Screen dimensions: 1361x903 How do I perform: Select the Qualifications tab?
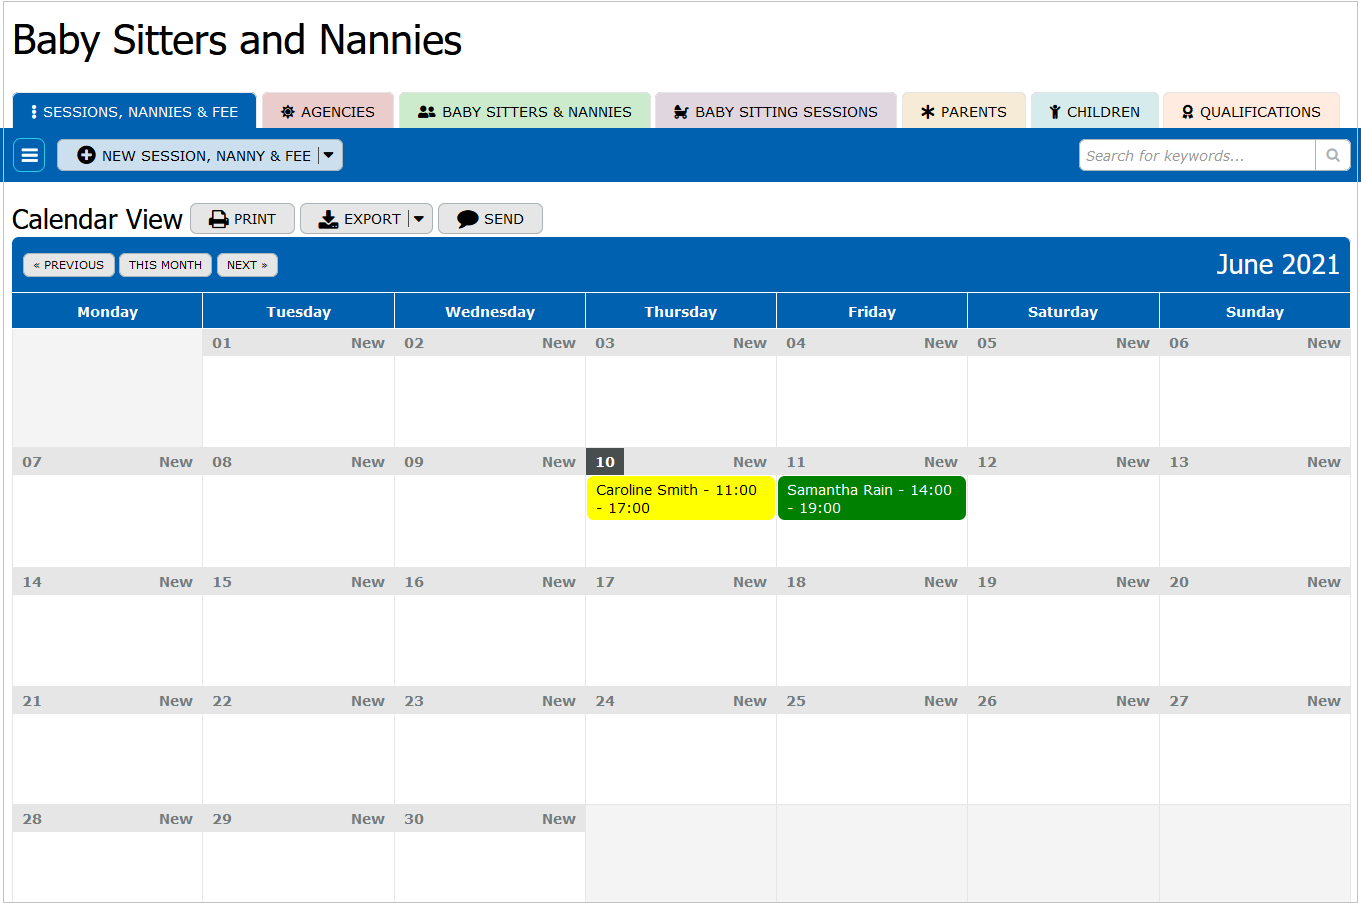tap(1250, 112)
